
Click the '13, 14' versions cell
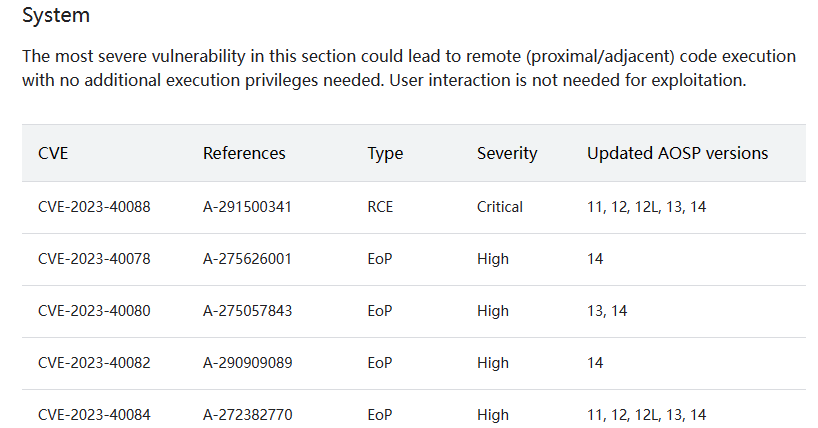pos(607,311)
